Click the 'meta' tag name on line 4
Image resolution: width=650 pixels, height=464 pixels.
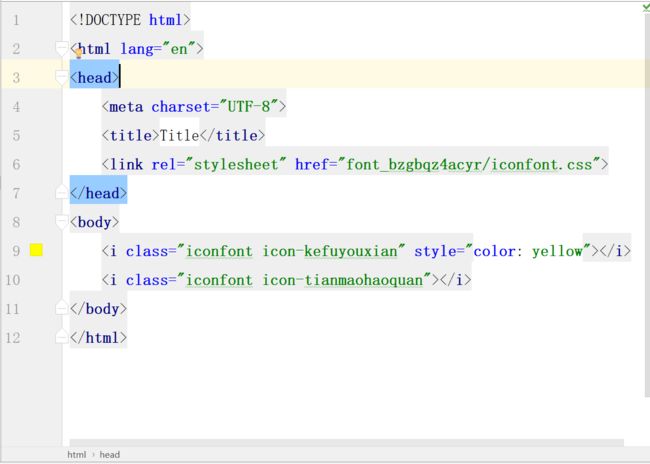tap(126, 107)
